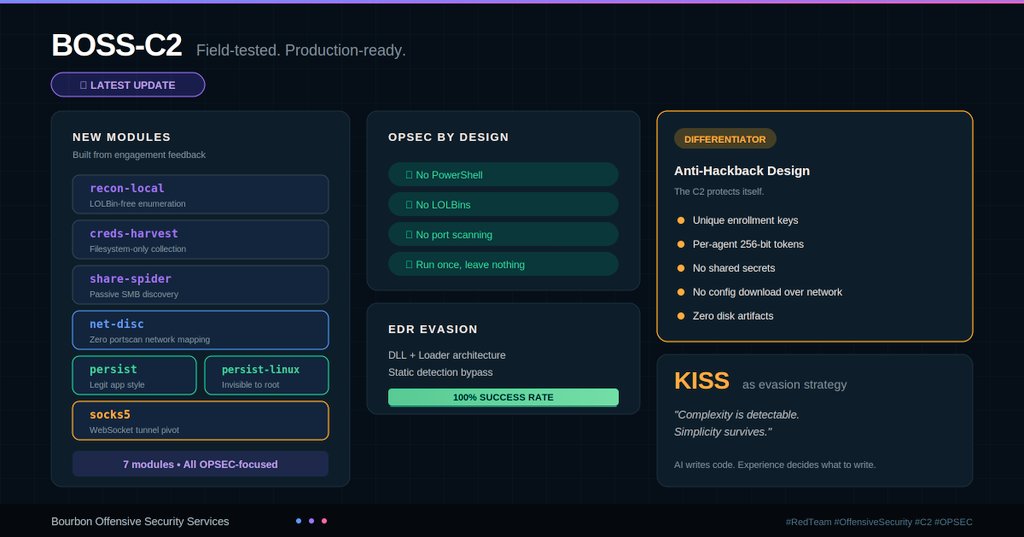Viewport: 1024px width, 537px height.
Task: Select the Run once, leave nothing pill
Action: pos(503,265)
